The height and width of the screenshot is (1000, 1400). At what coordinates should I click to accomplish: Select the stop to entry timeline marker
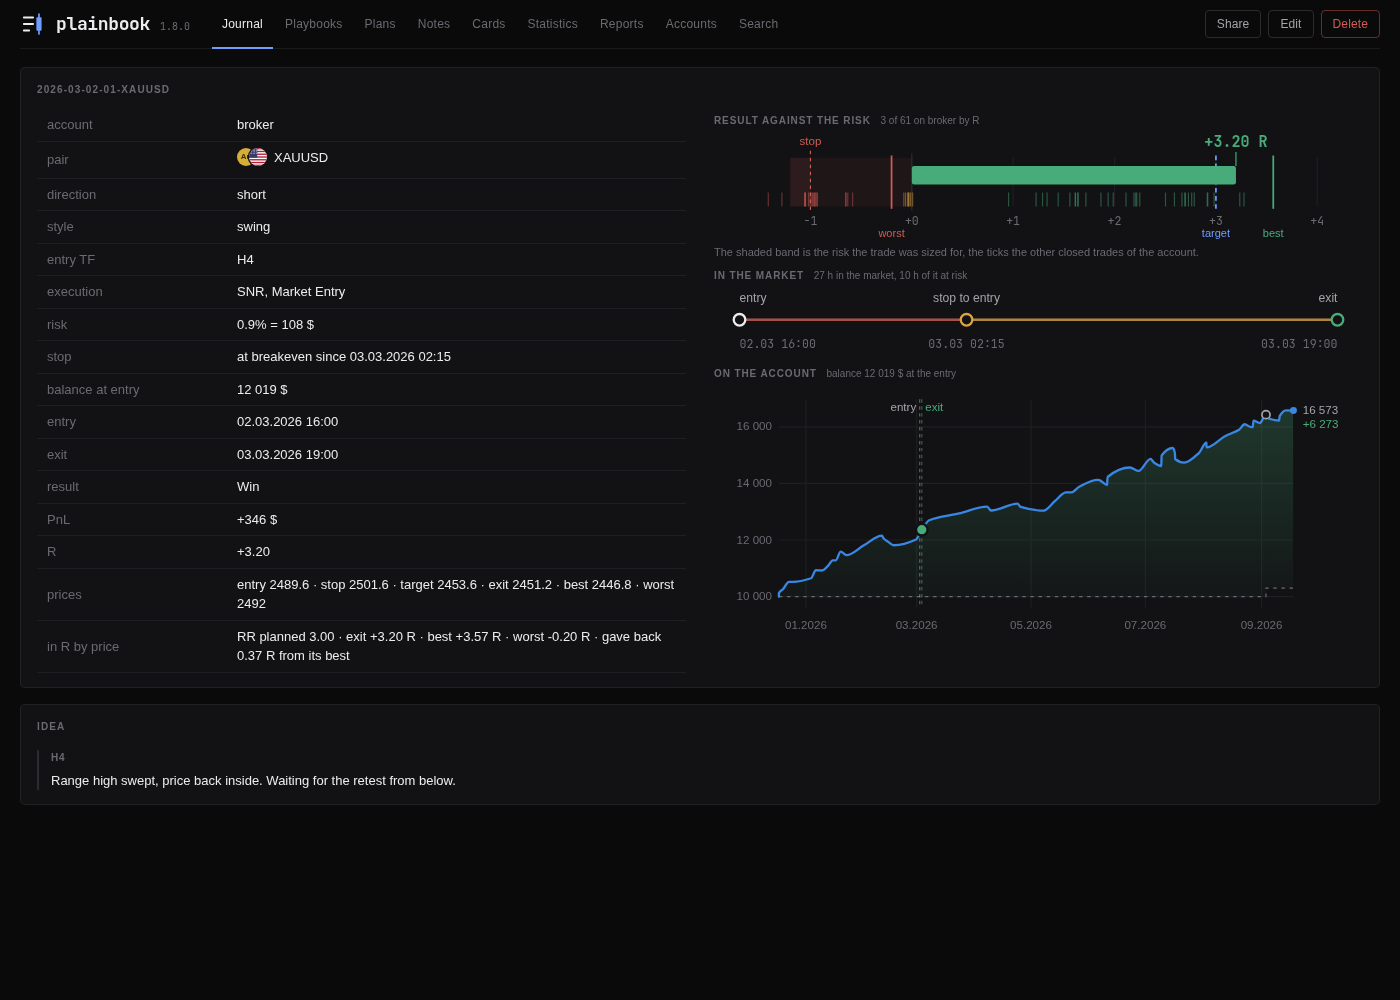[x=966, y=320]
